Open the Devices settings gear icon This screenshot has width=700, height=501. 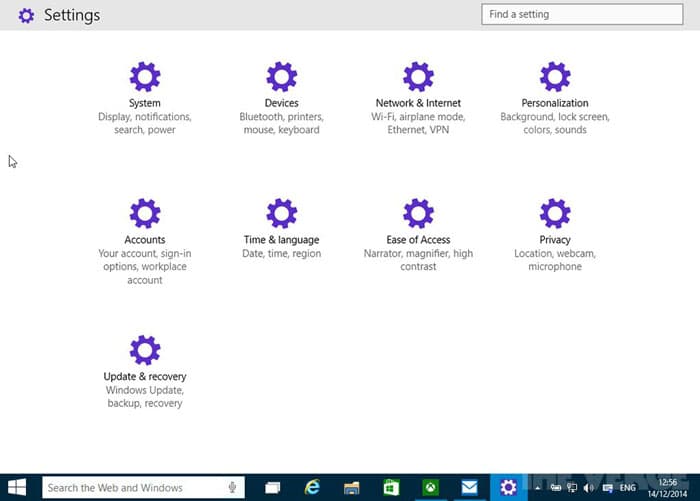pos(281,77)
